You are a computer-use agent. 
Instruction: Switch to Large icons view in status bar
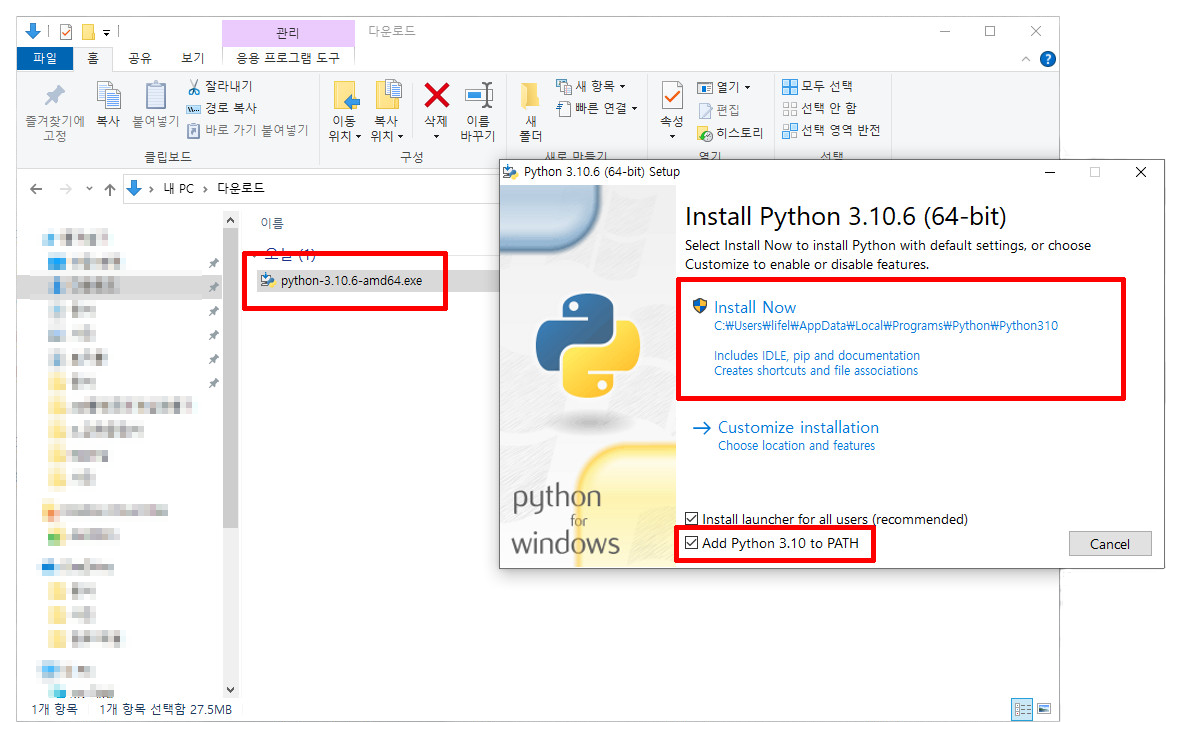click(x=1045, y=709)
